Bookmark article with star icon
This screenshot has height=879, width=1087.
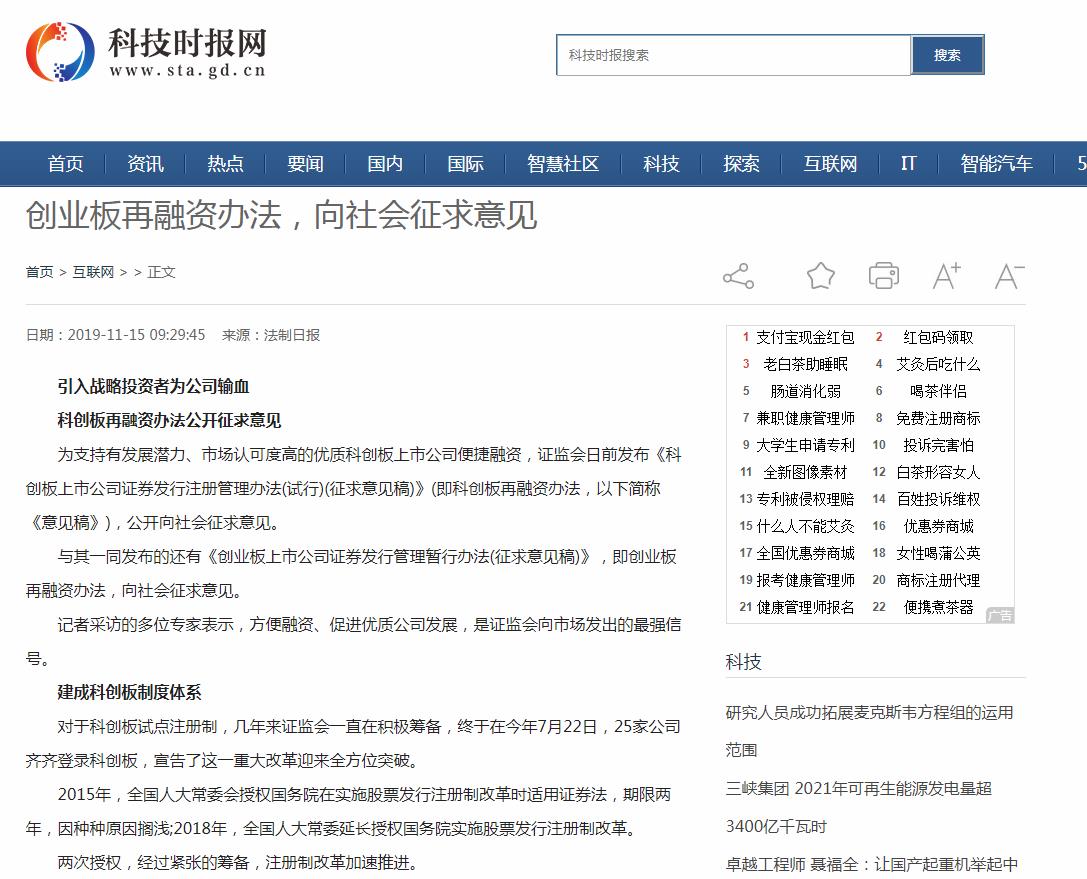coord(821,276)
